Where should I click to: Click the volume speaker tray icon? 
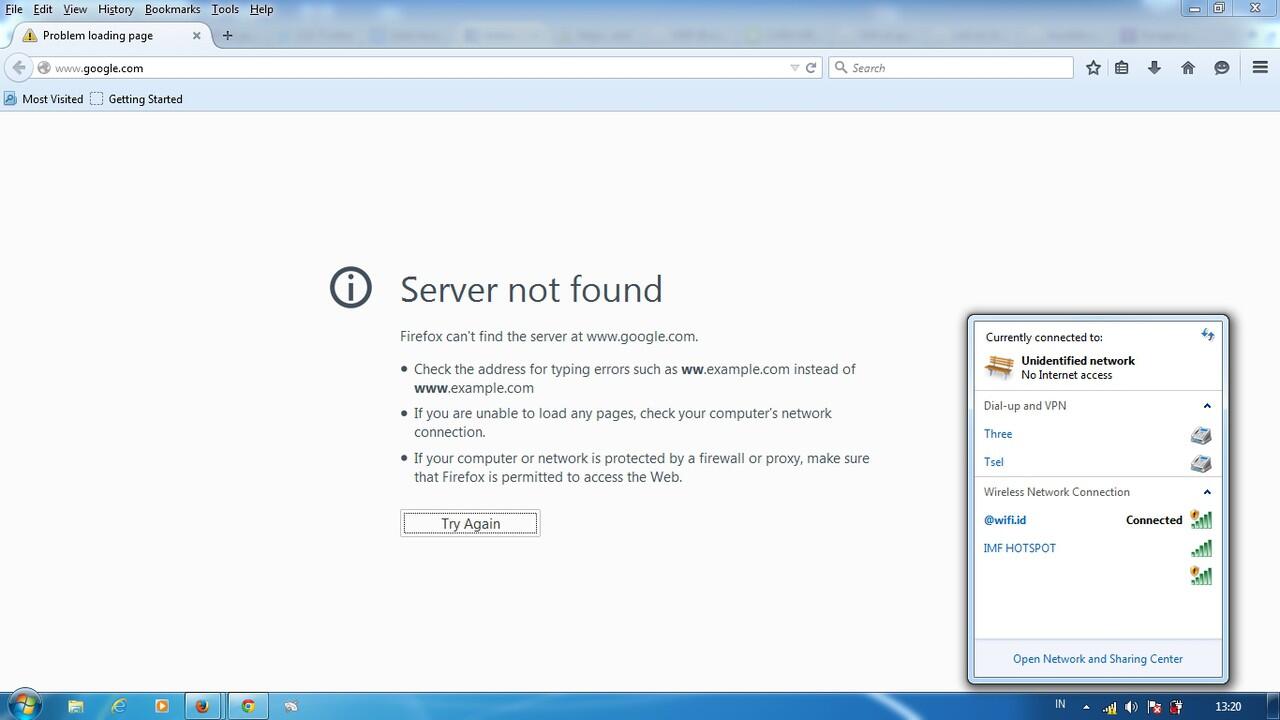tap(1131, 708)
